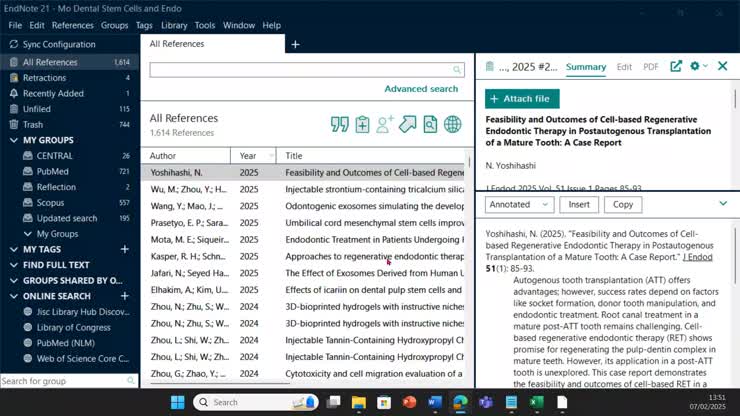Open the Recently Added group
This screenshot has width=740, height=416.
[x=70, y=93]
